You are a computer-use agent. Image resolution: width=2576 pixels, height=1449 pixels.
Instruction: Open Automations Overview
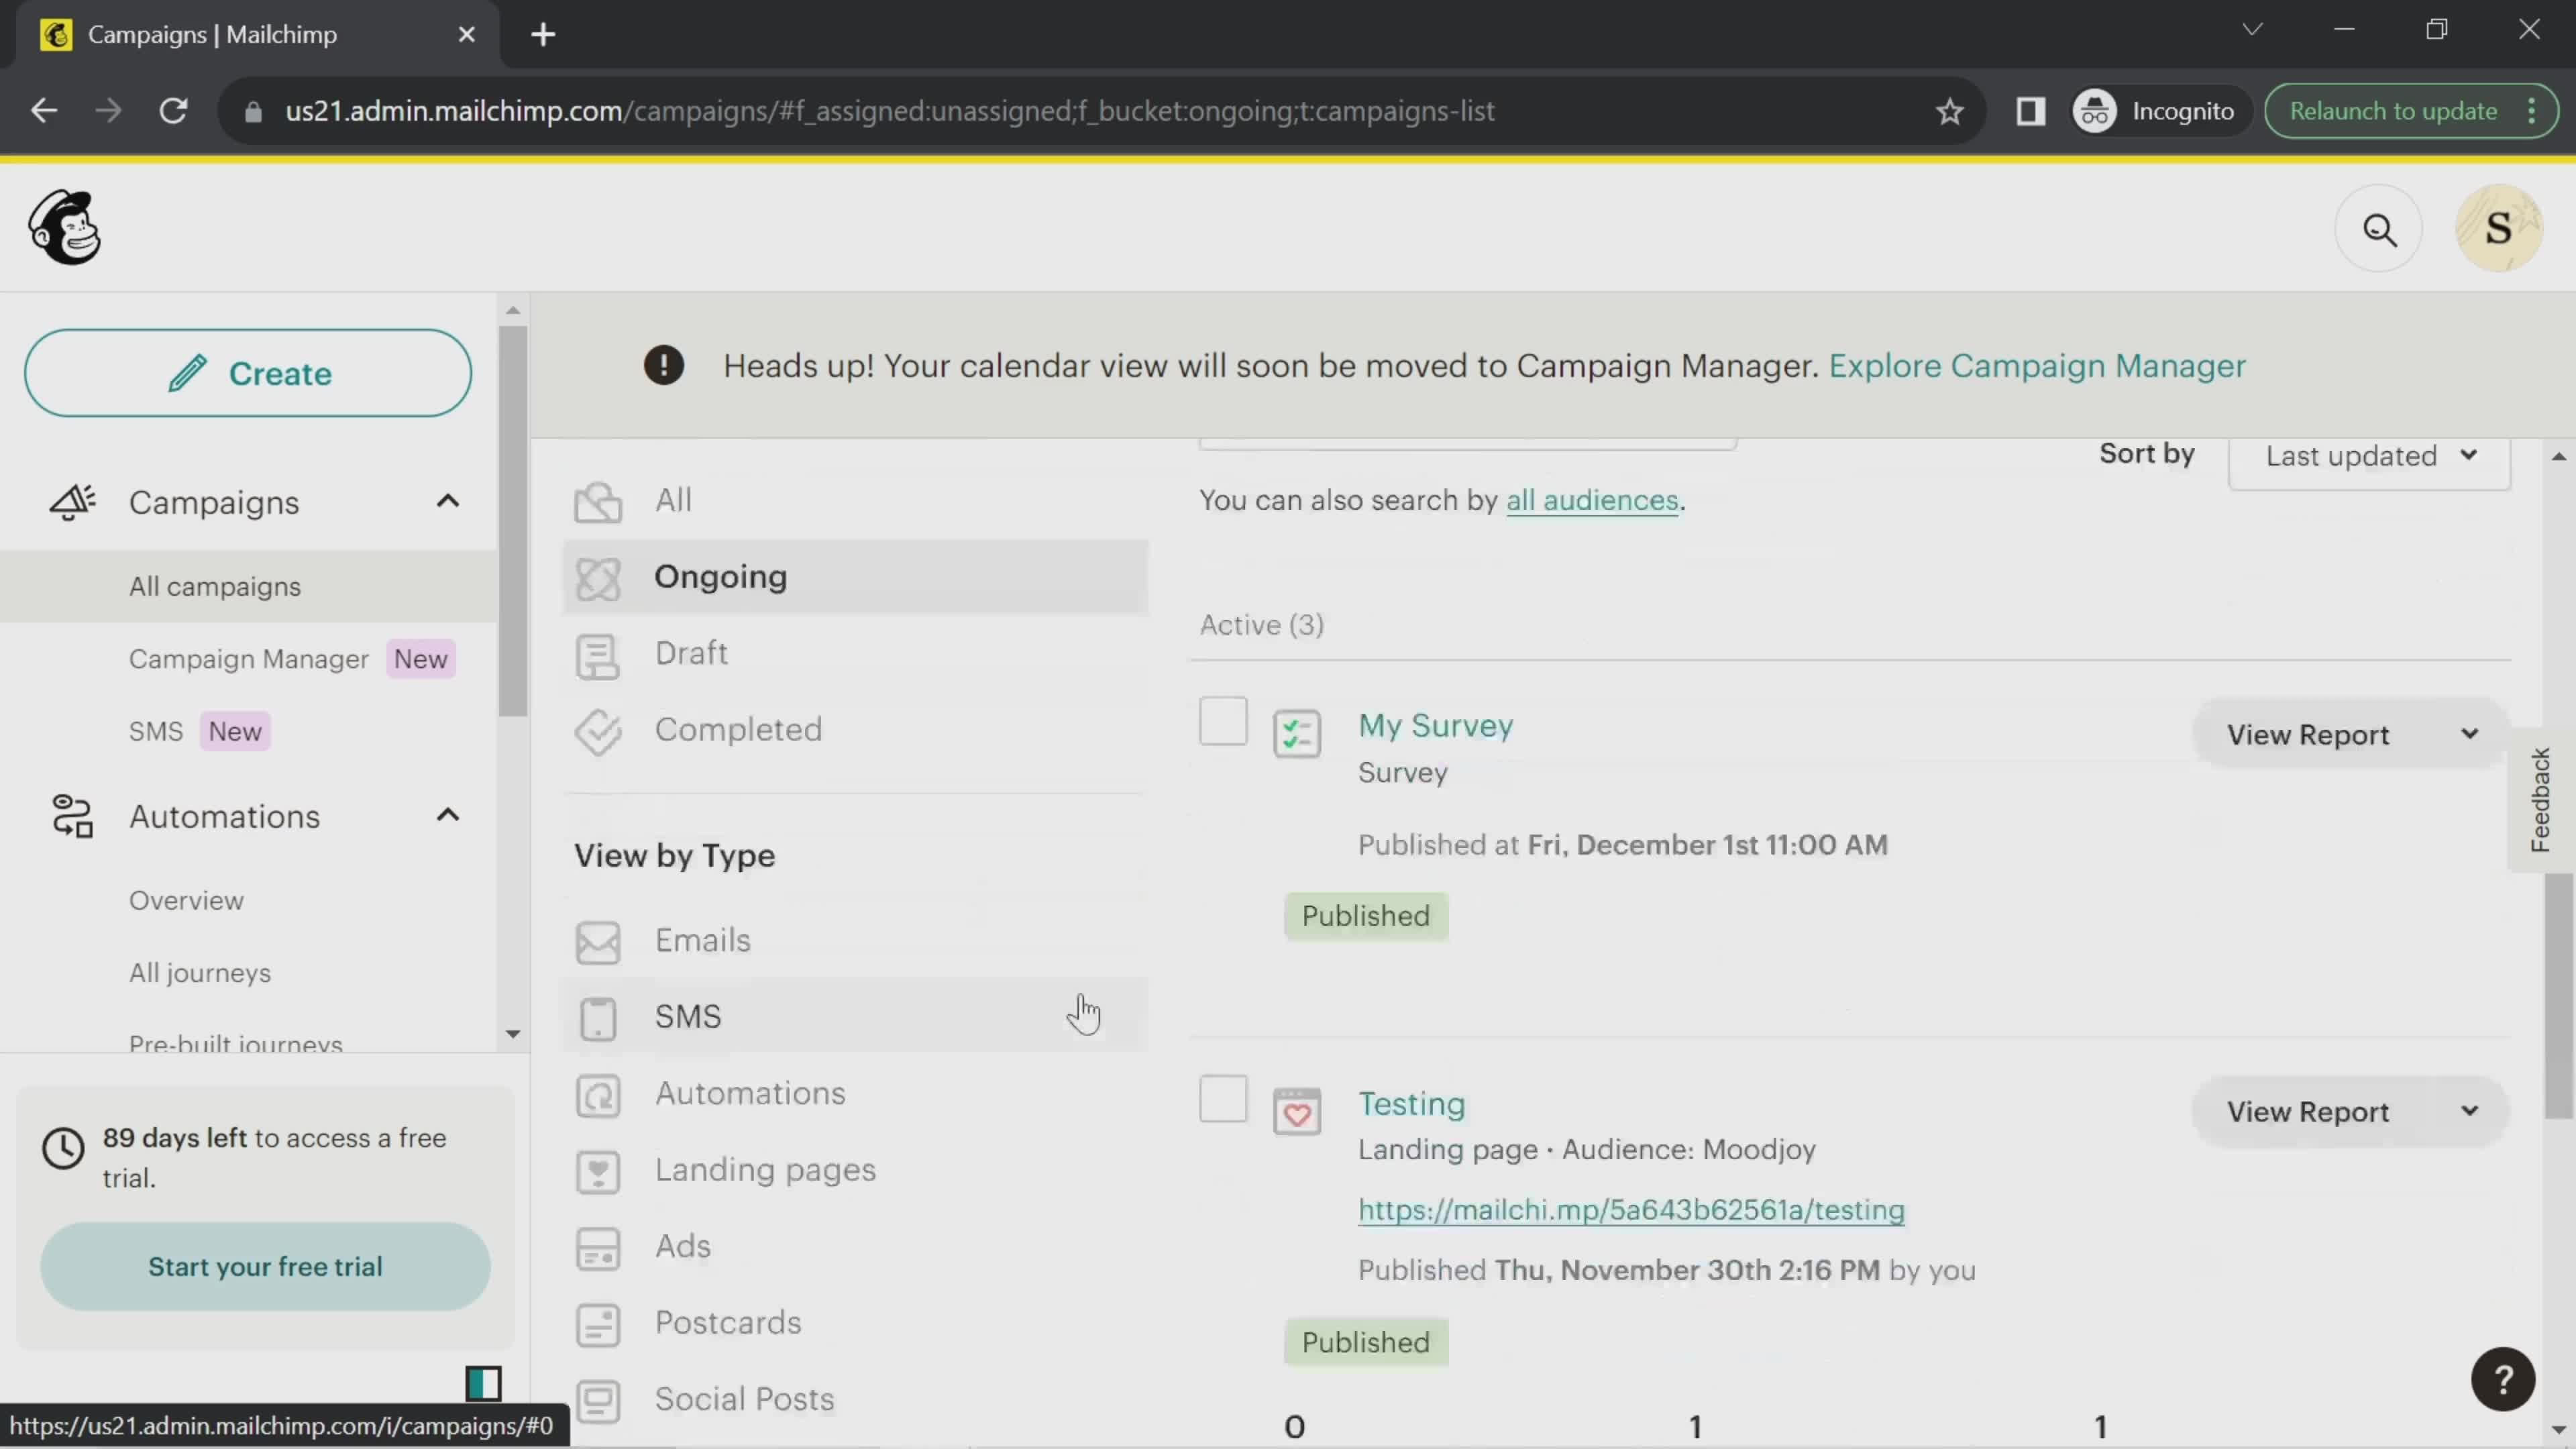click(186, 900)
